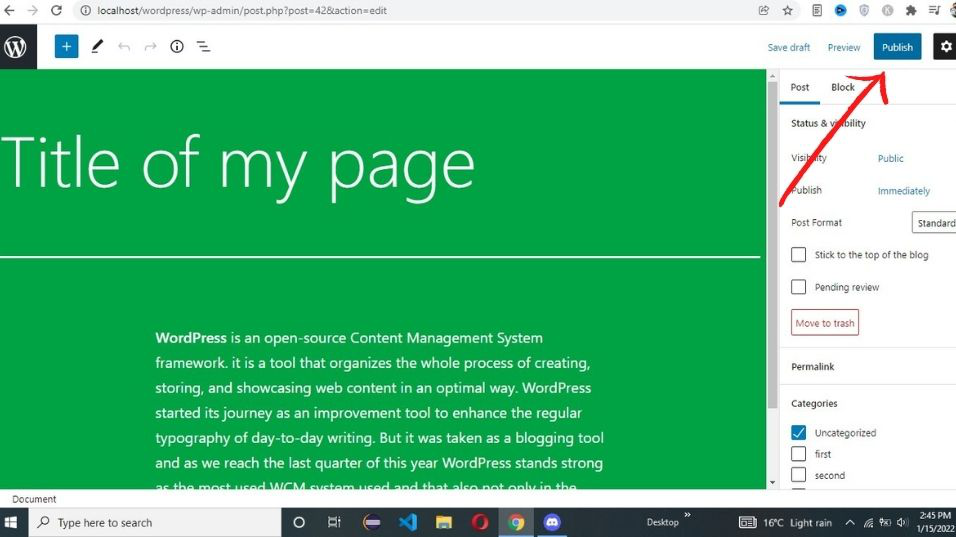Open Task View on the taskbar
This screenshot has width=956, height=537.
pyautogui.click(x=334, y=522)
